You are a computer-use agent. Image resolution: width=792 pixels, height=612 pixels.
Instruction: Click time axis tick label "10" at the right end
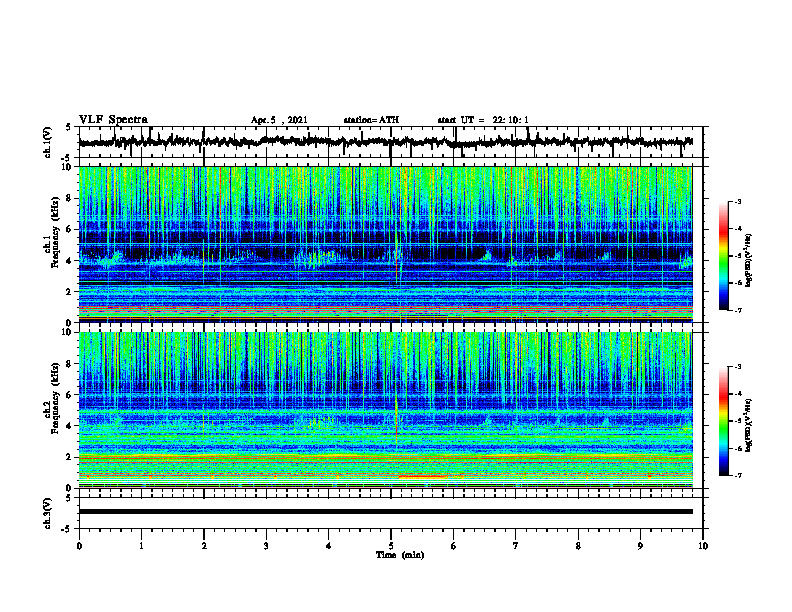pyautogui.click(x=703, y=546)
